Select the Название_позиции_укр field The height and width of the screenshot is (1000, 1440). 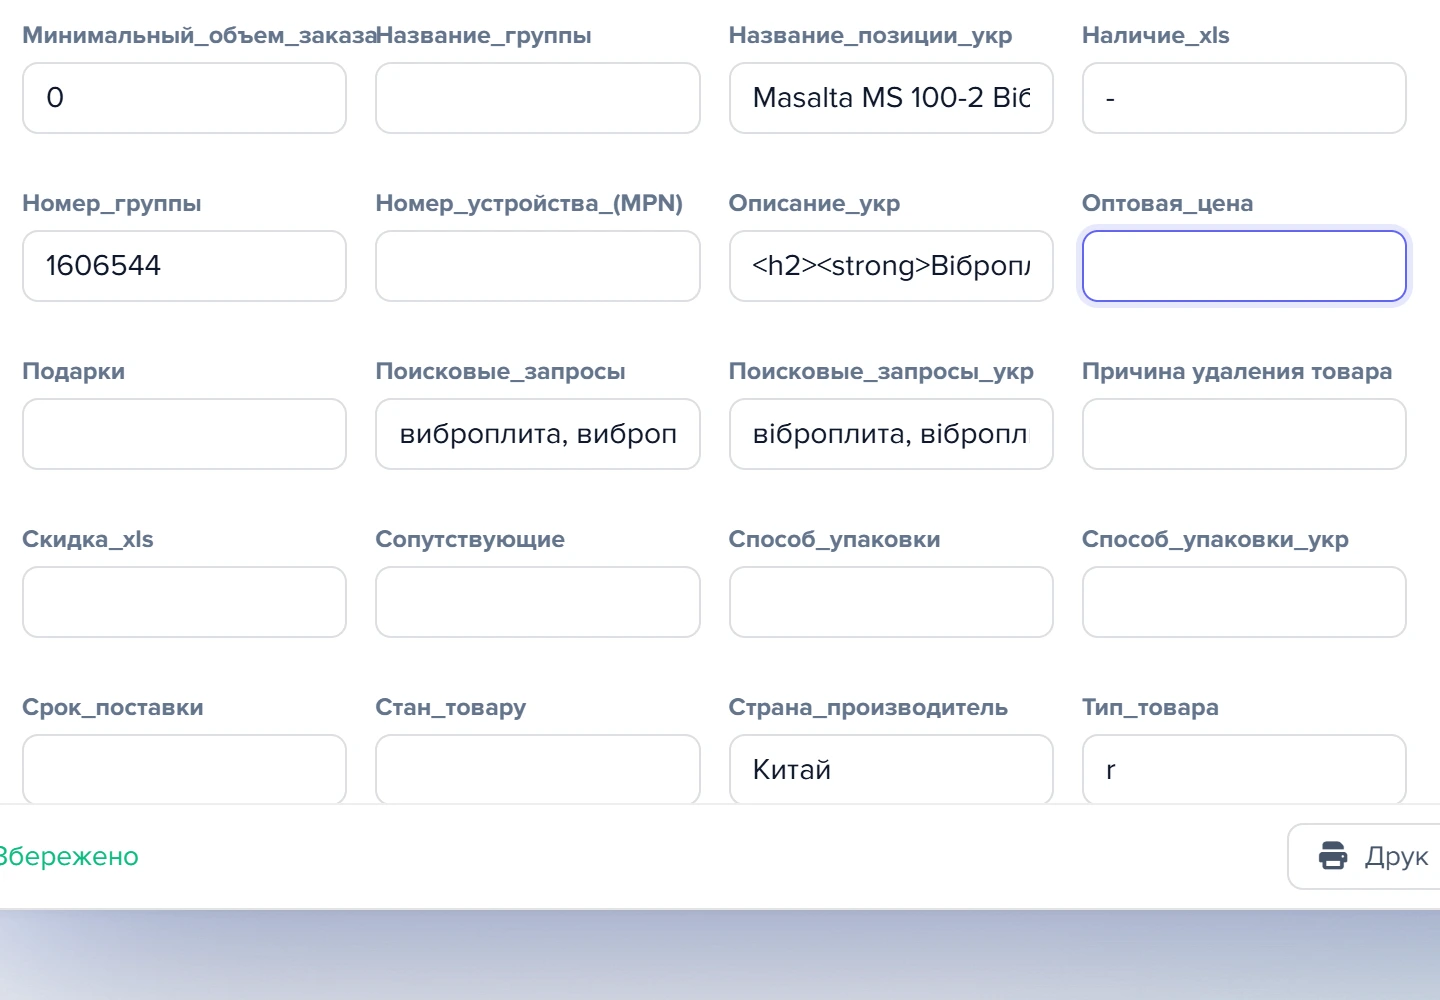[x=891, y=98]
